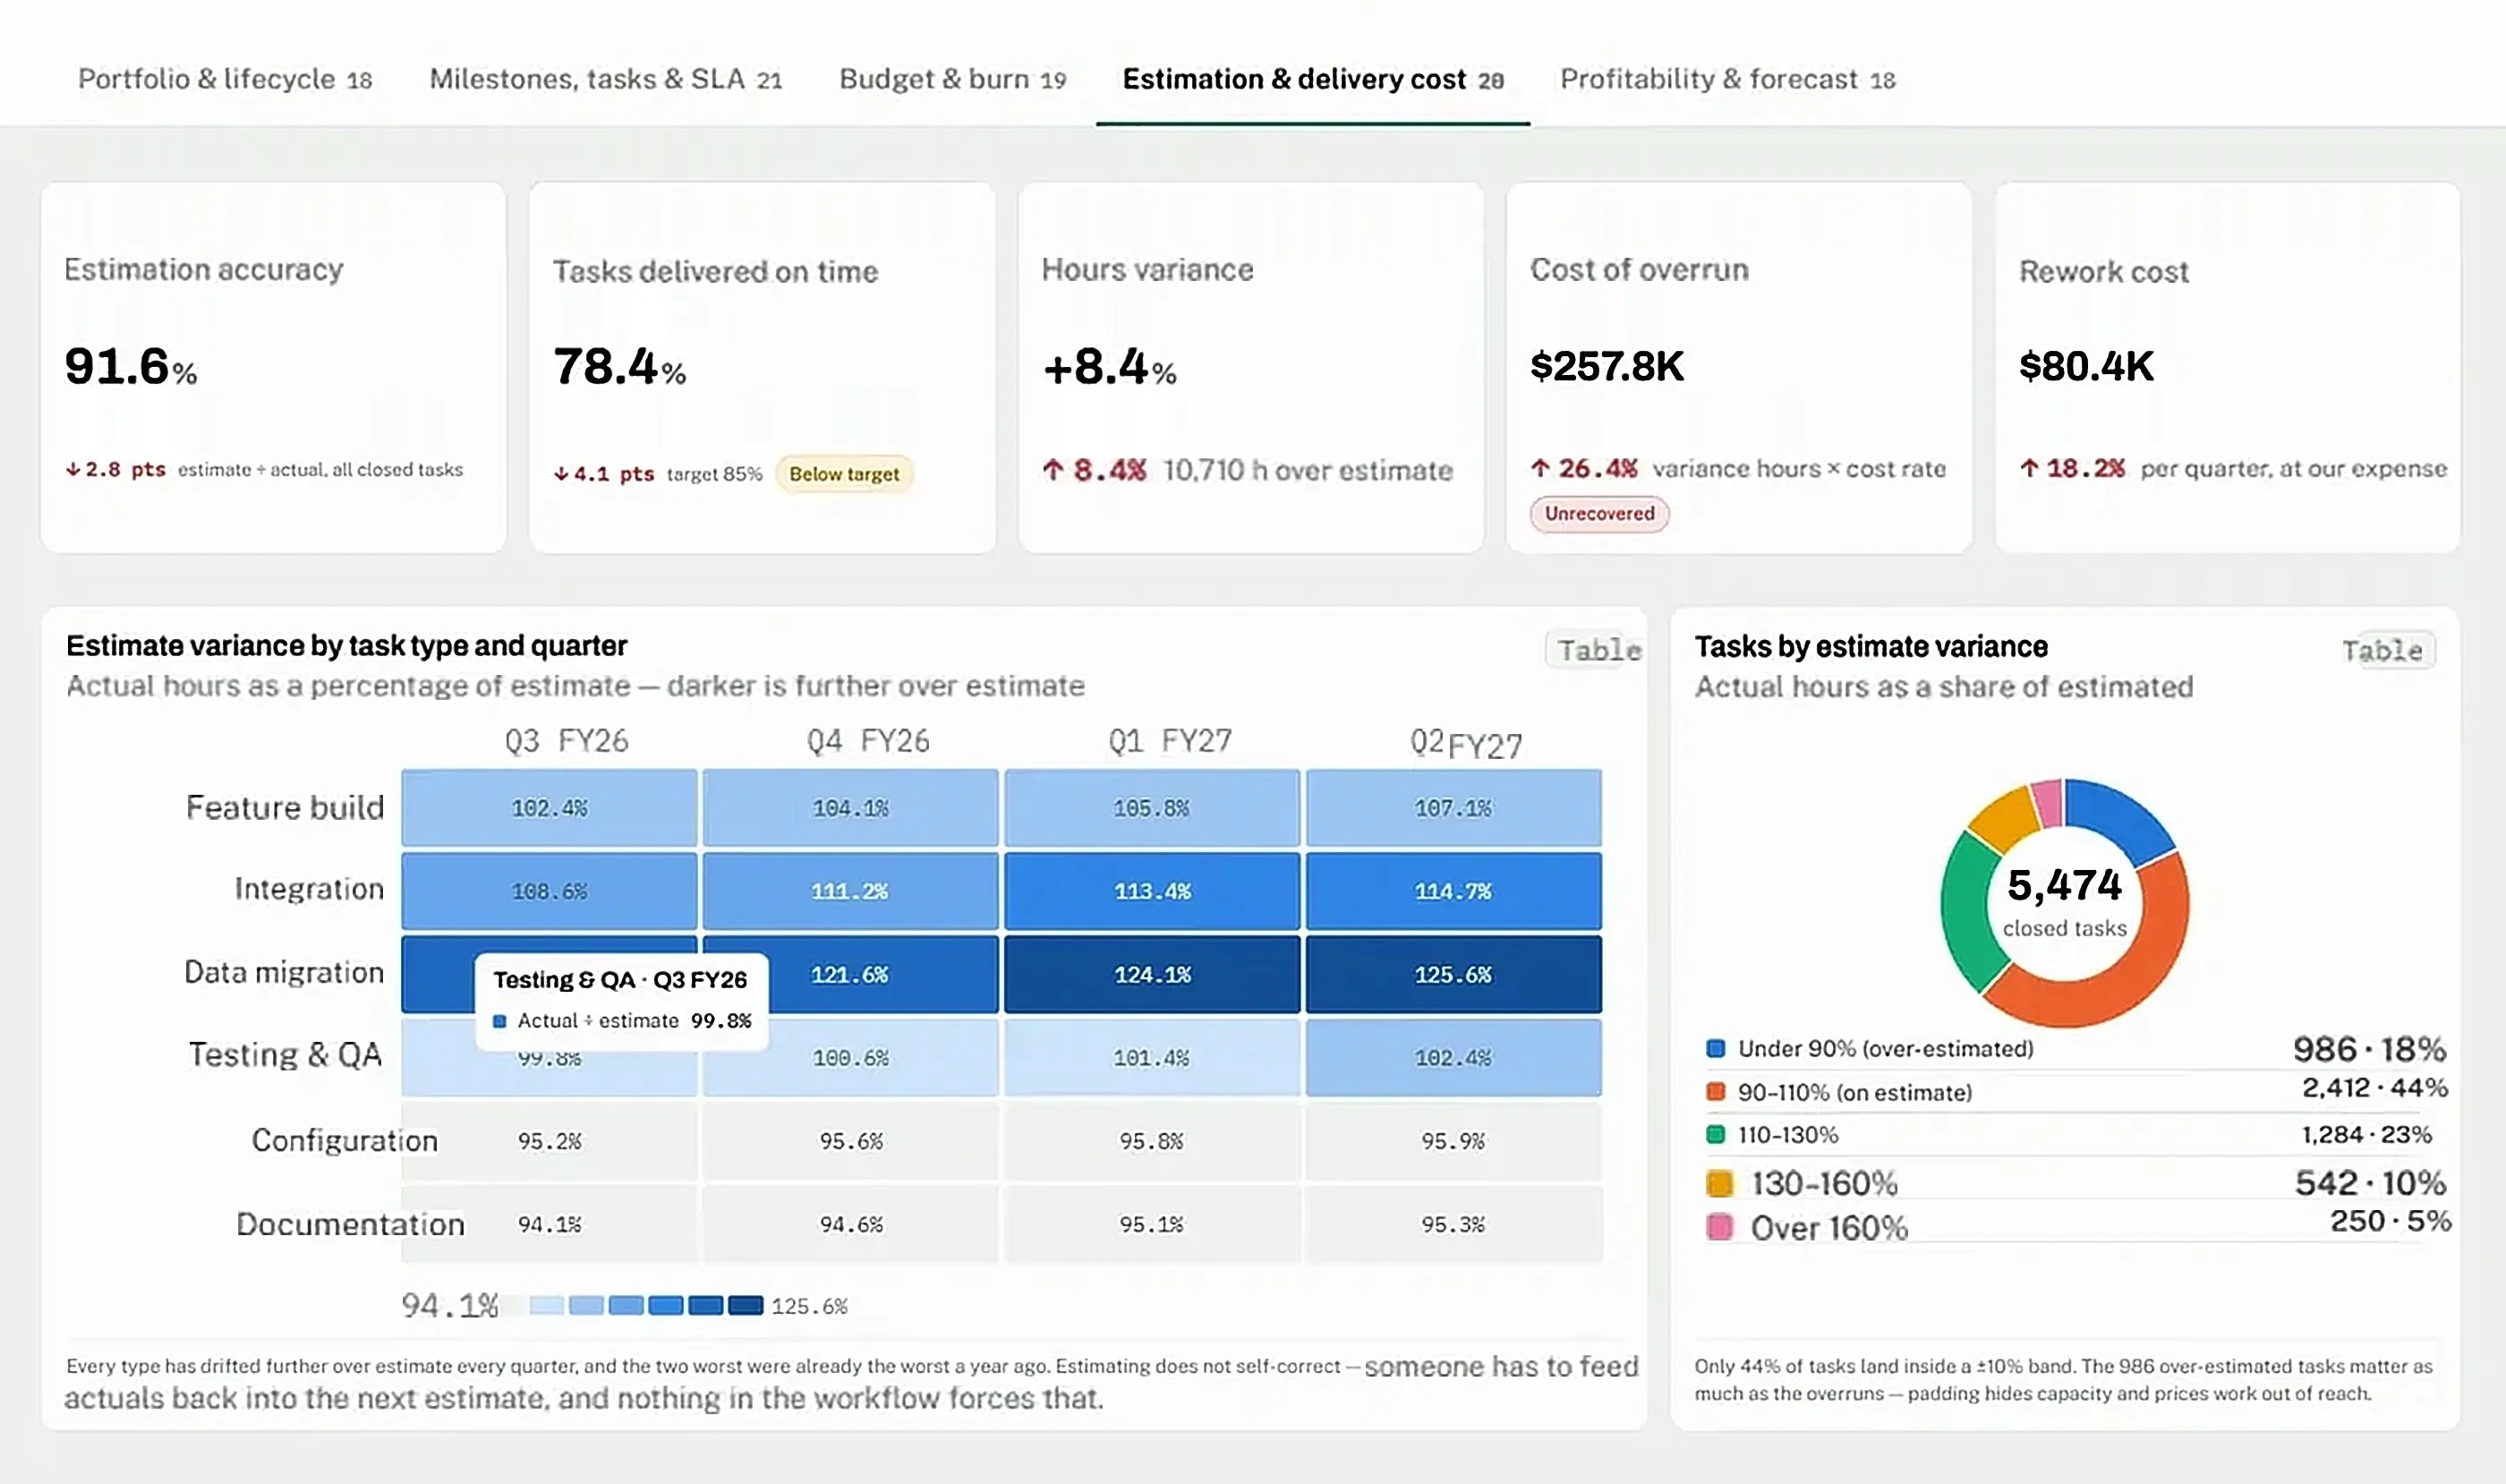Click the 5,474 closed tasks donut center
This screenshot has height=1484, width=2506.
(x=2064, y=902)
